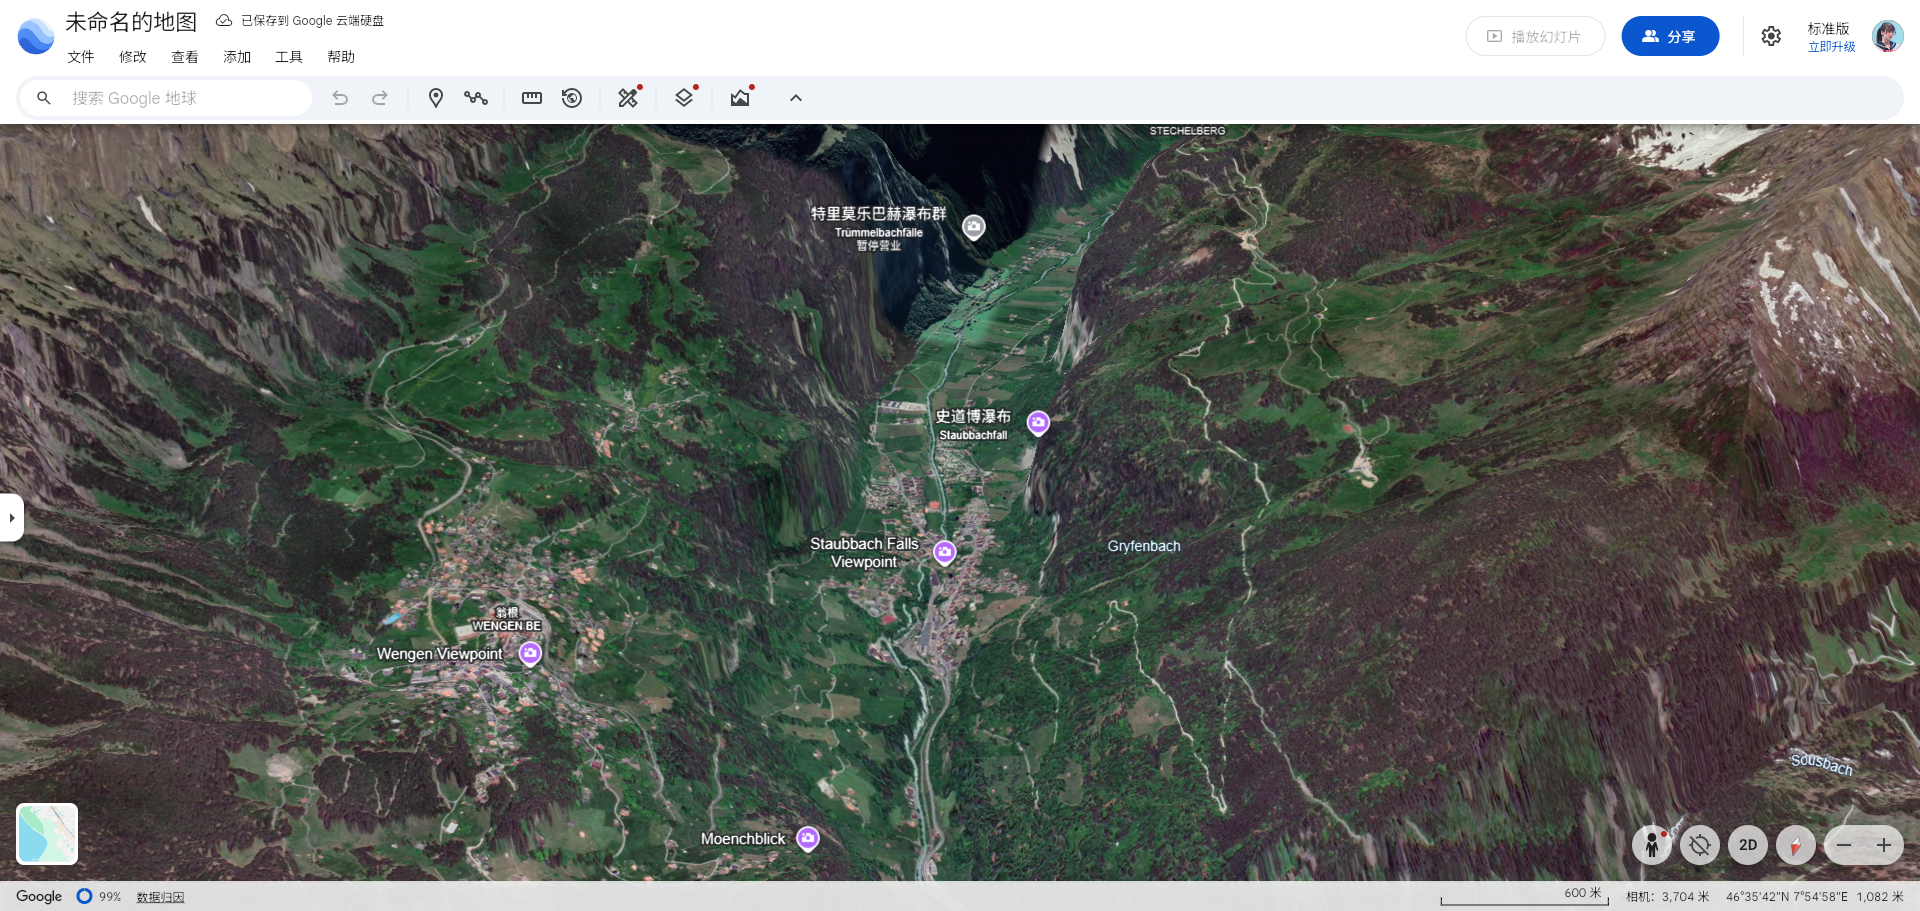The height and width of the screenshot is (911, 1920).
Task: Toggle the 2D view button
Action: click(x=1747, y=845)
